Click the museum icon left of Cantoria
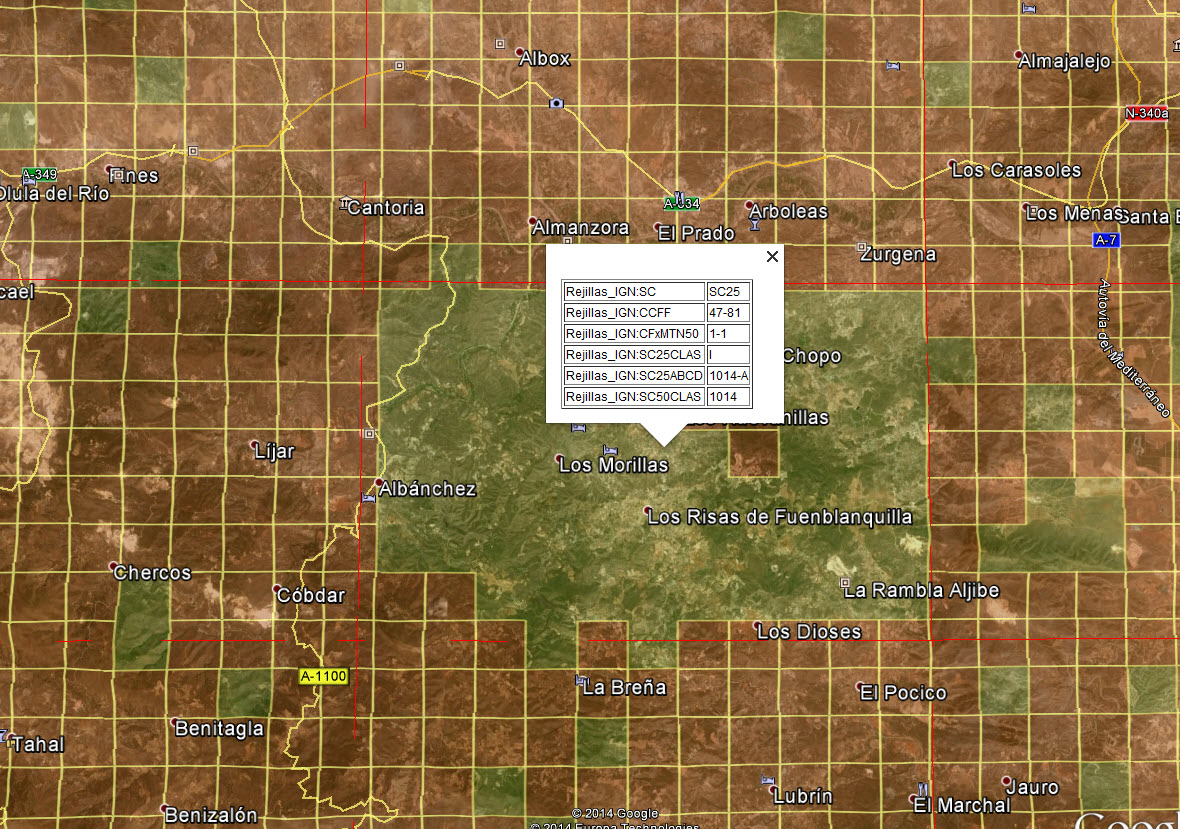The image size is (1180, 829). click(x=345, y=201)
